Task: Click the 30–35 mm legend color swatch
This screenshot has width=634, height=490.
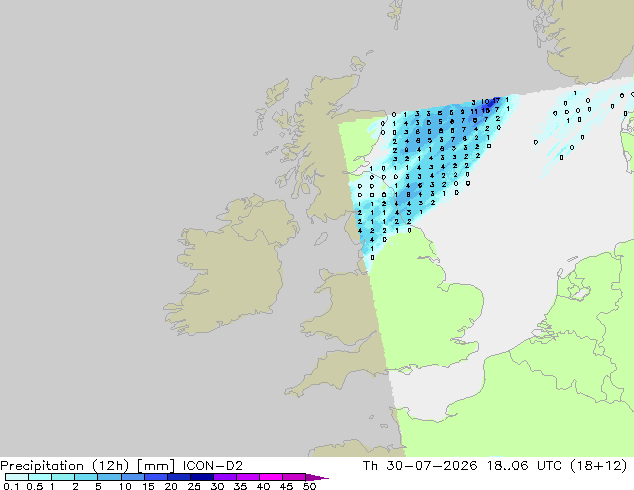Action: tap(225, 477)
